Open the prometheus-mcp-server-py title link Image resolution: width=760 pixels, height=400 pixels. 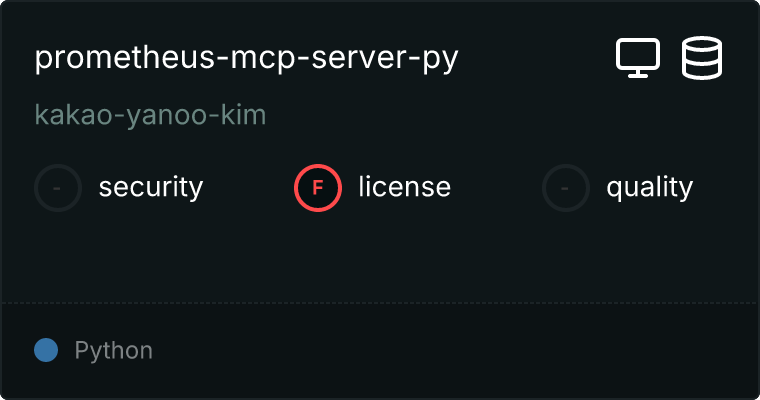point(246,59)
